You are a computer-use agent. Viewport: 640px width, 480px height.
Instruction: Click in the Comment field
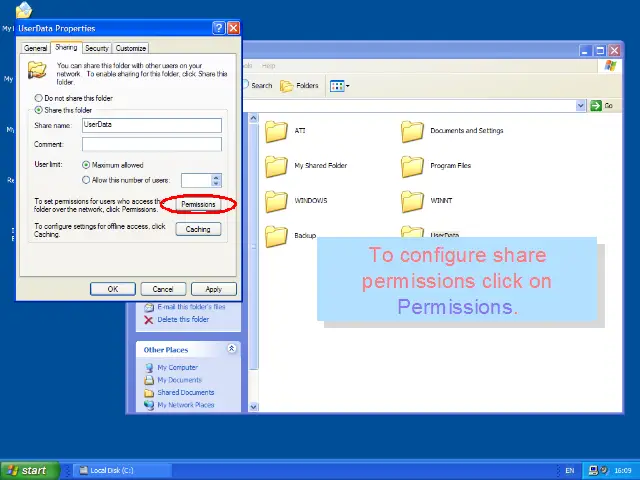pos(152,144)
